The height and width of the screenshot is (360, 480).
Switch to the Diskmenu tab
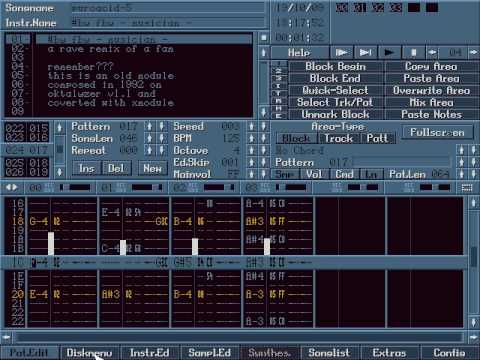(x=89, y=353)
